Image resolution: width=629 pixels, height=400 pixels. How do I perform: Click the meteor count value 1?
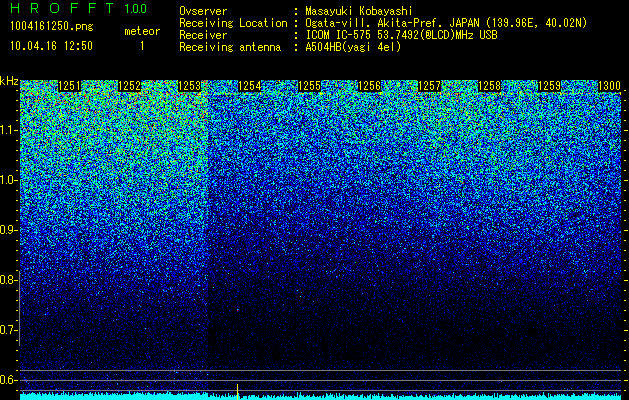tap(142, 46)
